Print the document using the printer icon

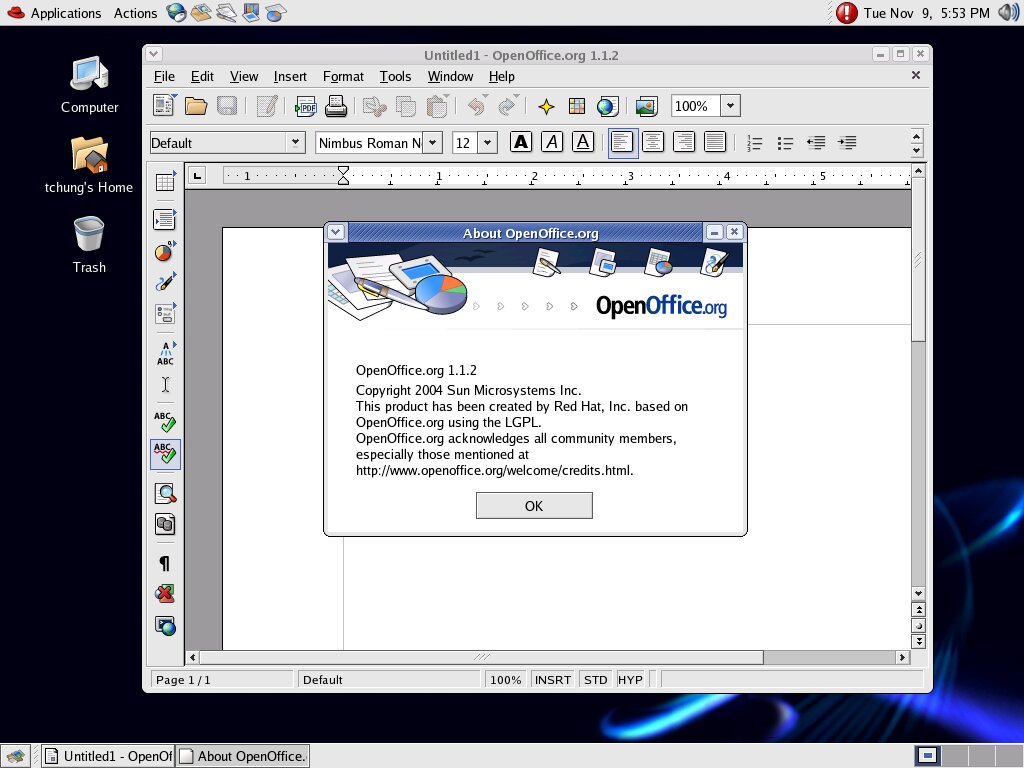pyautogui.click(x=336, y=106)
